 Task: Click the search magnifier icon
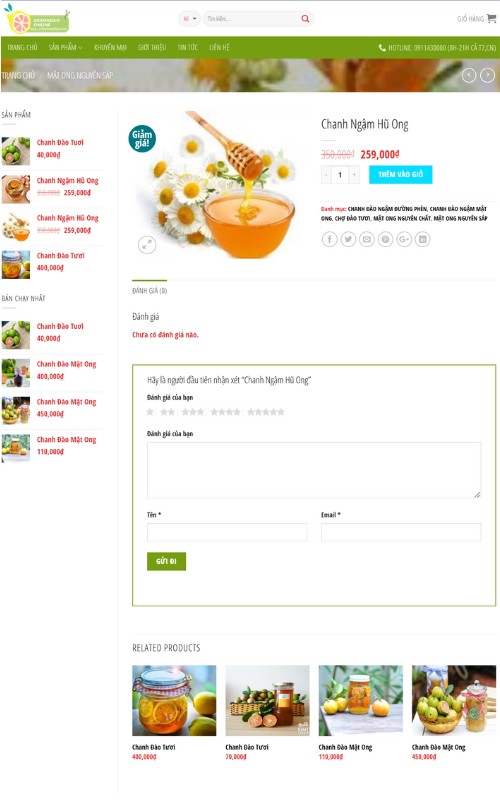click(305, 19)
